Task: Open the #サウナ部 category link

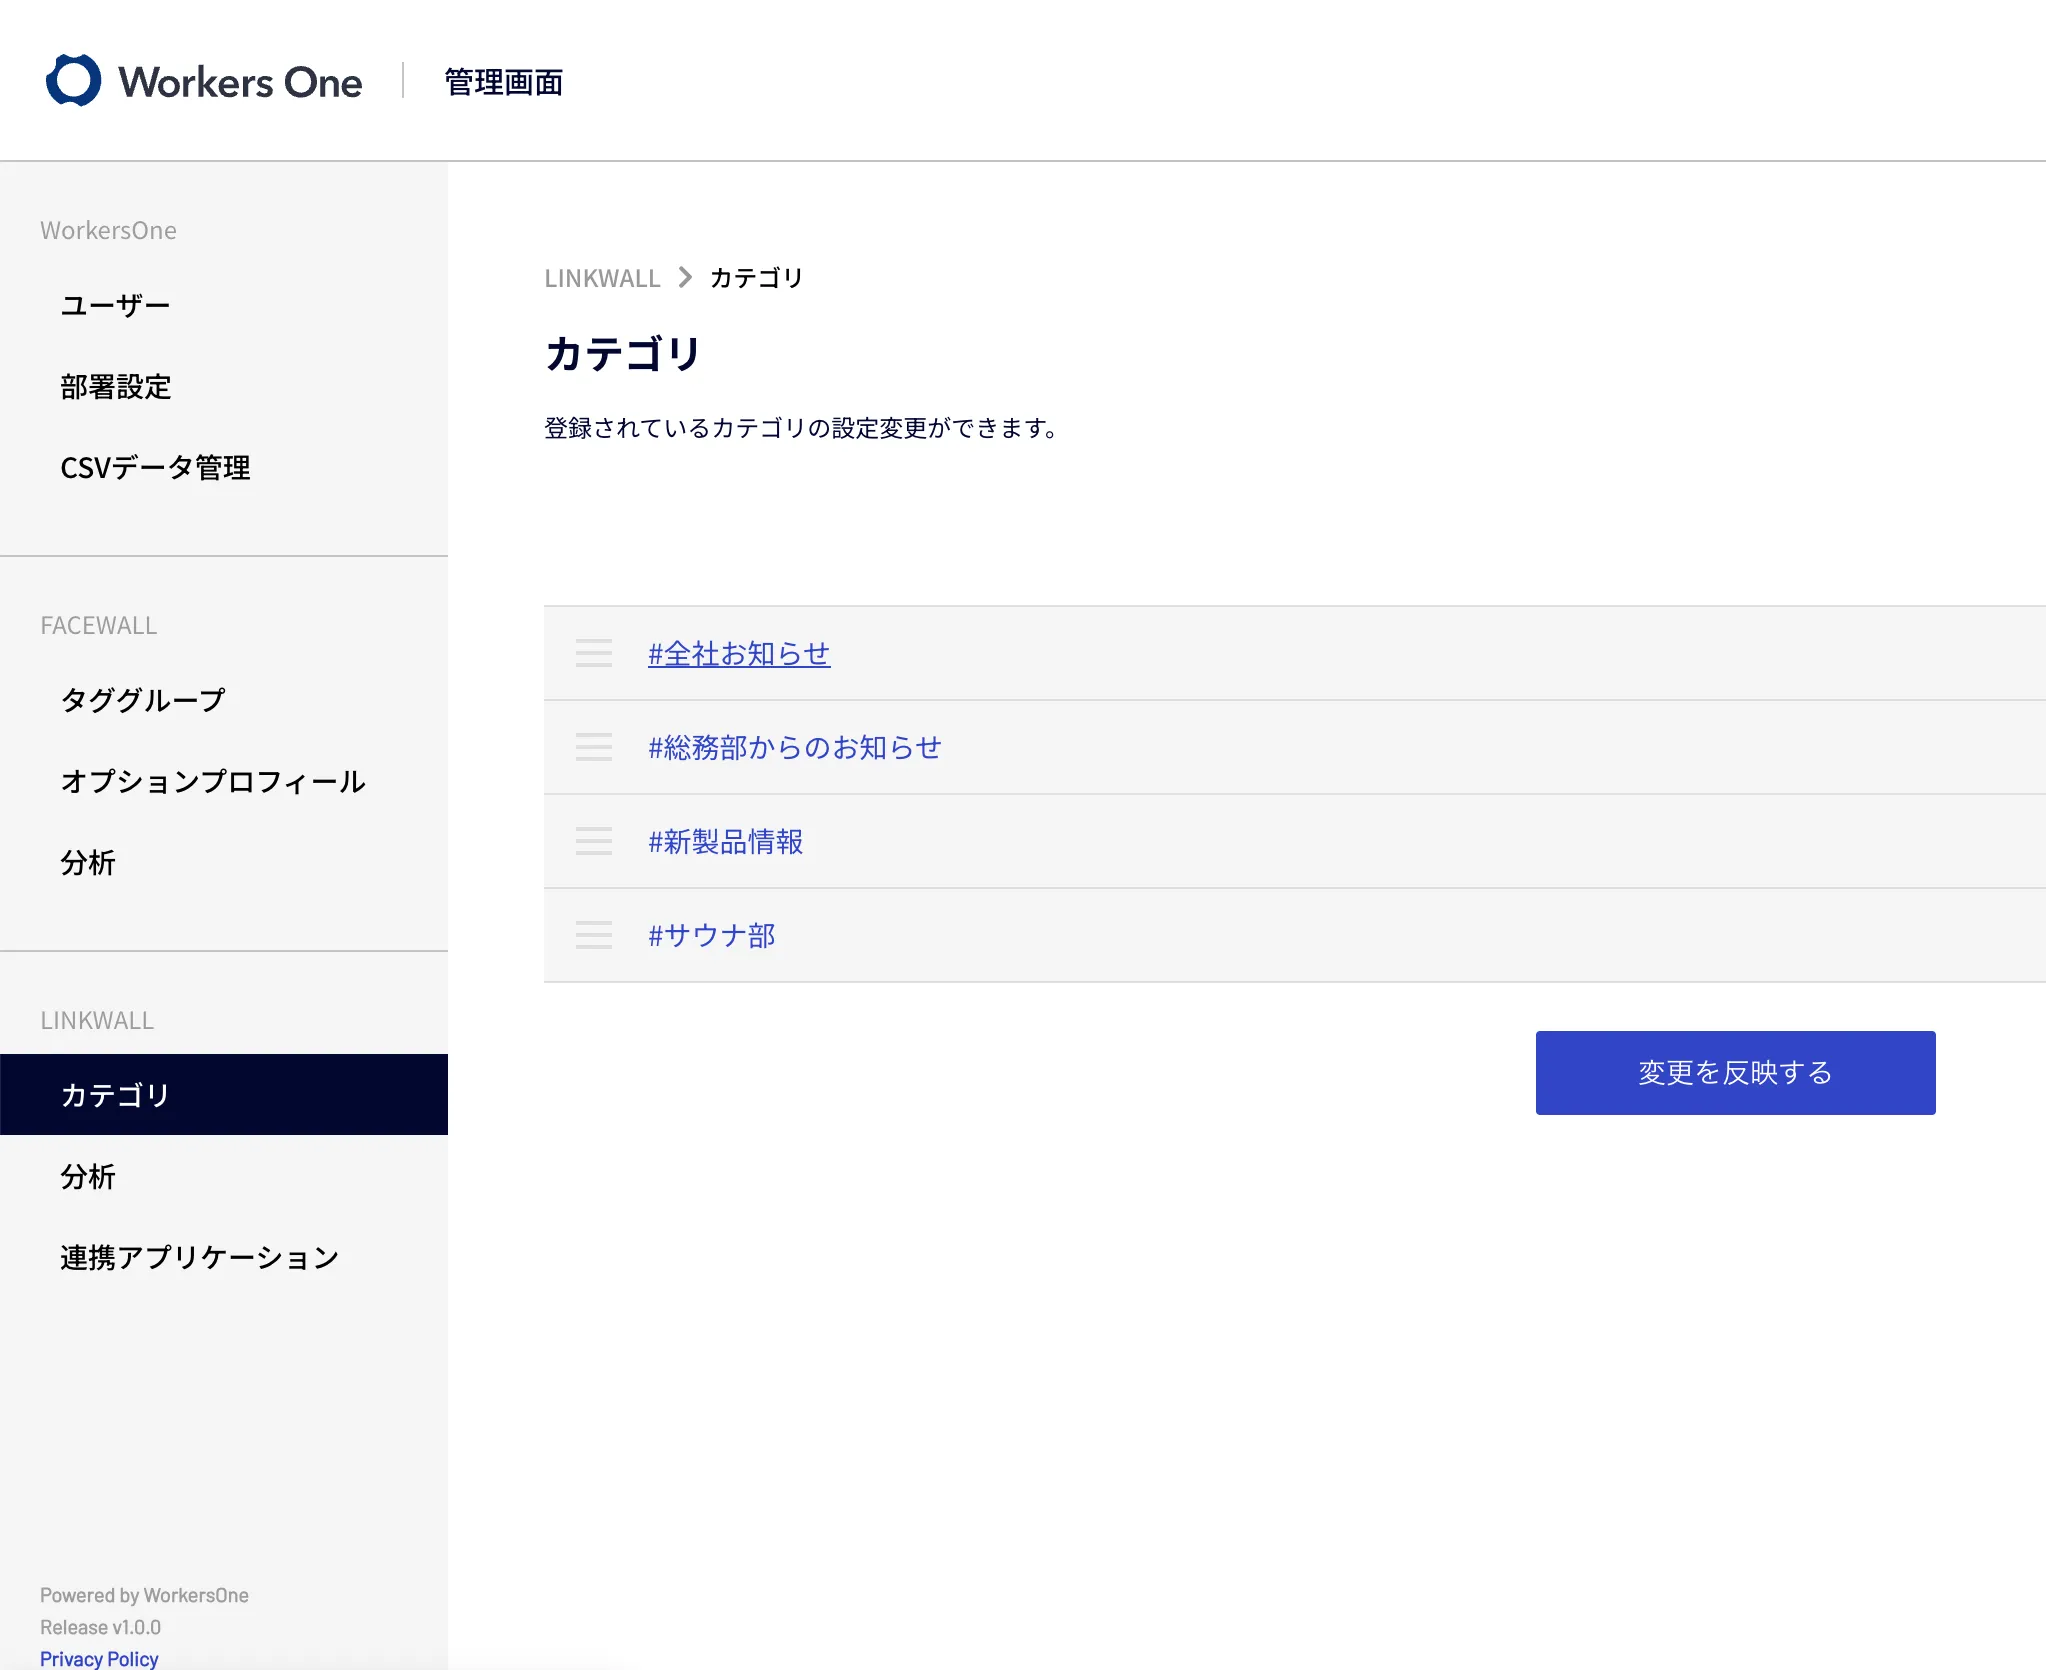Action: point(712,935)
